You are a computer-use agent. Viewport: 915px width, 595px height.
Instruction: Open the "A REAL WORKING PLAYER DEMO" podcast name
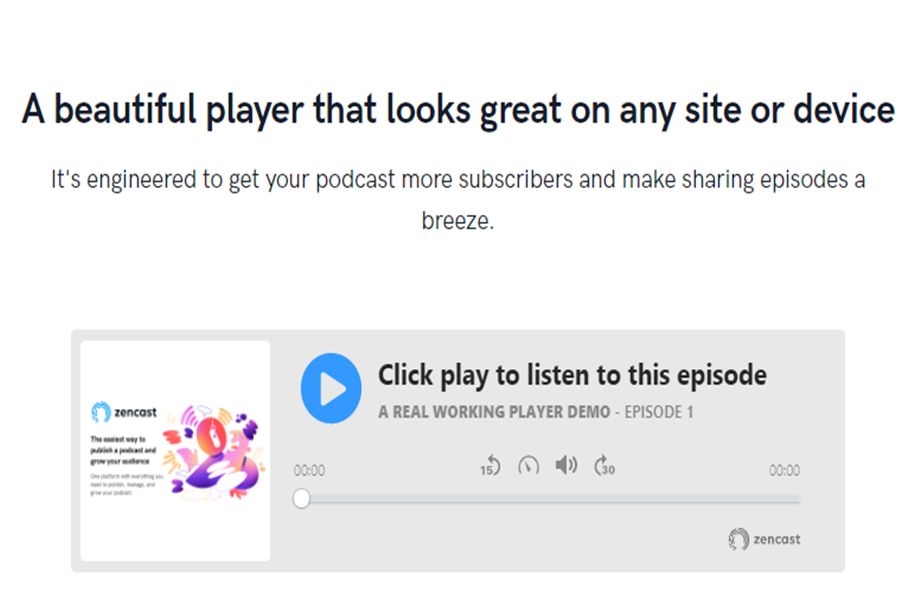[x=494, y=412]
